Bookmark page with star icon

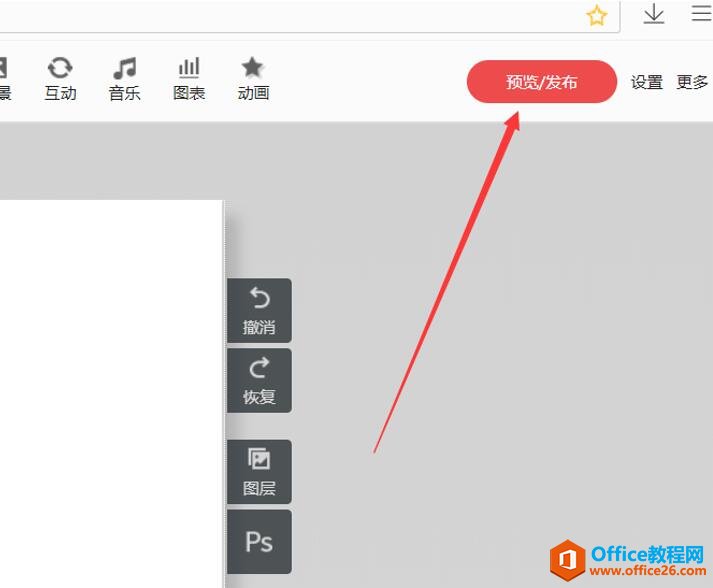pyautogui.click(x=597, y=16)
